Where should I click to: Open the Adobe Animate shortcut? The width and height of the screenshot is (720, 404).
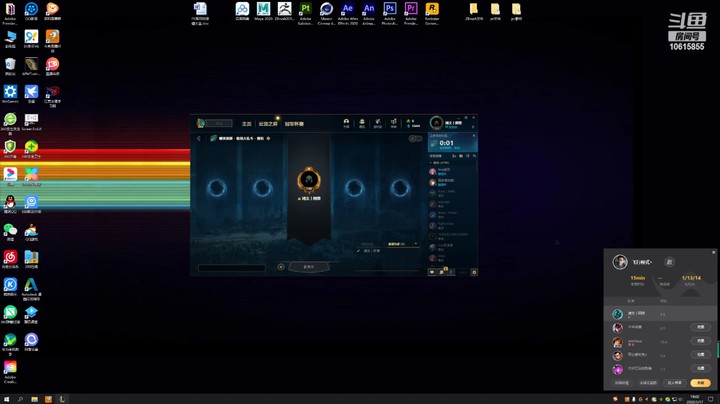(x=369, y=12)
